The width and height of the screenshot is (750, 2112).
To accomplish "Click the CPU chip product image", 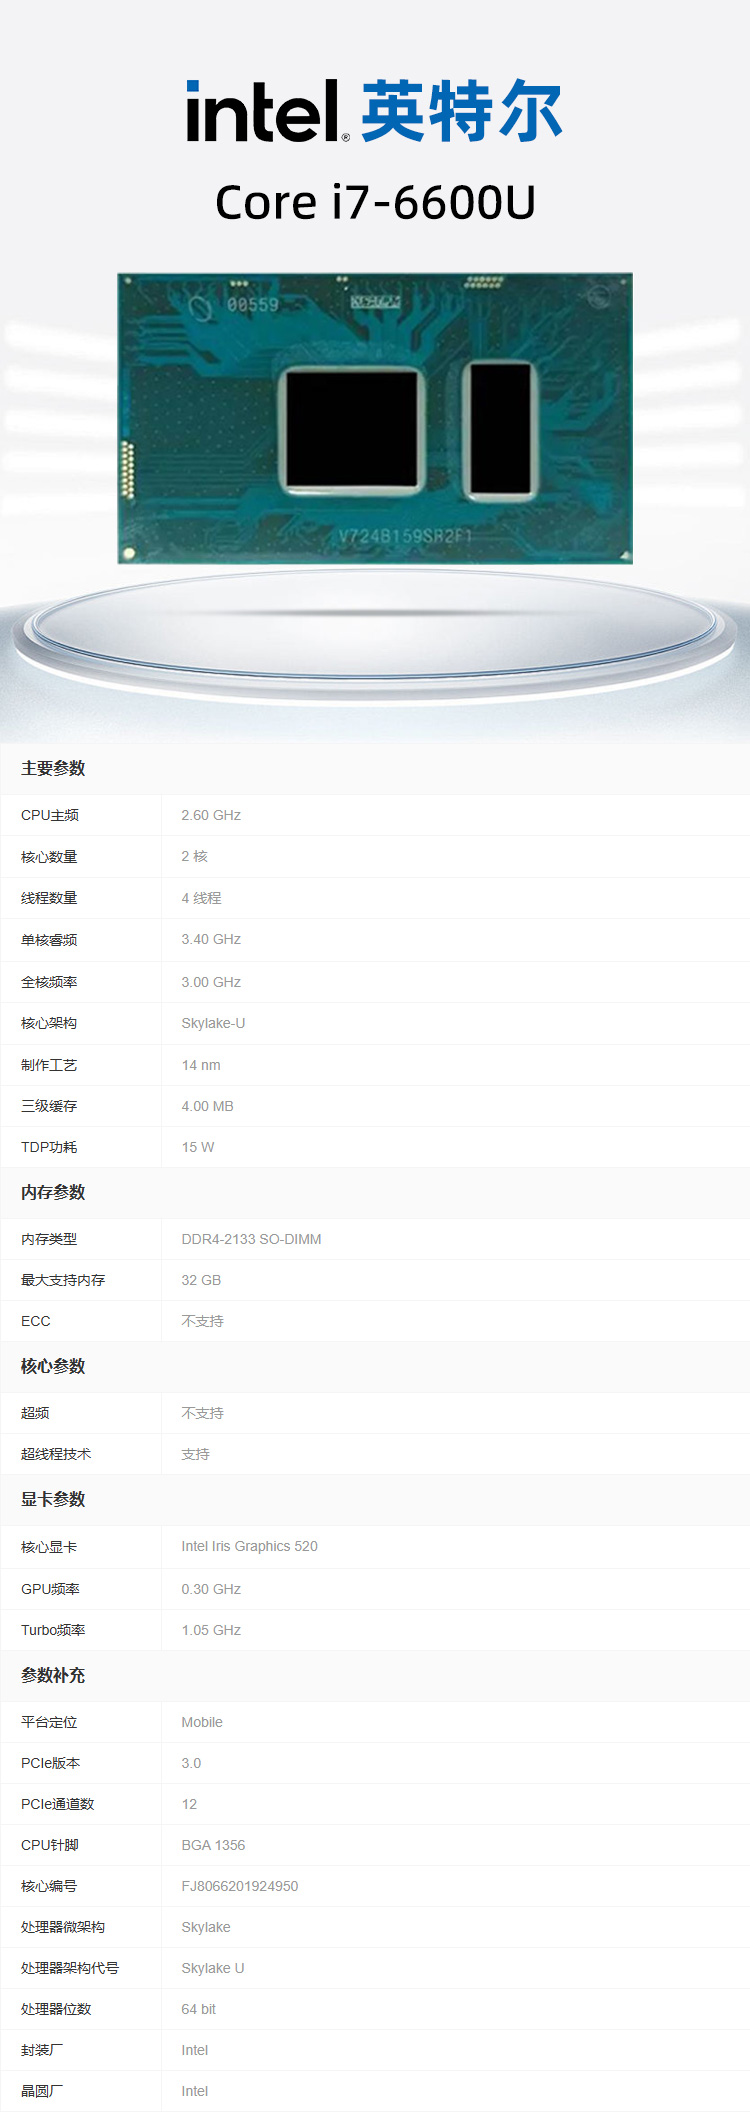I will click(x=375, y=418).
